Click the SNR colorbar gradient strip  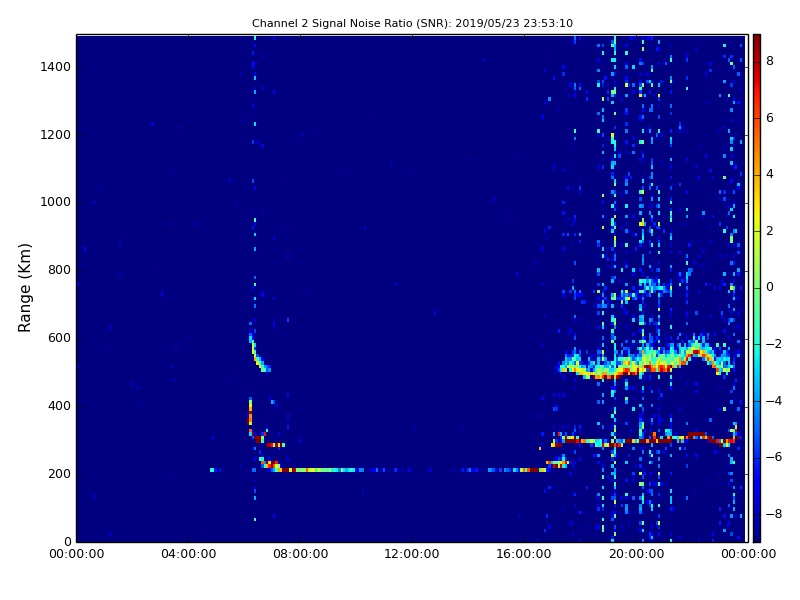tap(757, 288)
